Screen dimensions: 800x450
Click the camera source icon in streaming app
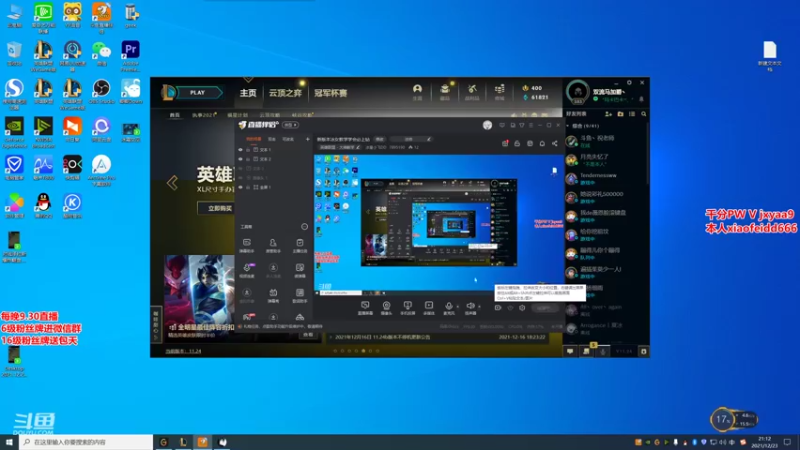(386, 308)
